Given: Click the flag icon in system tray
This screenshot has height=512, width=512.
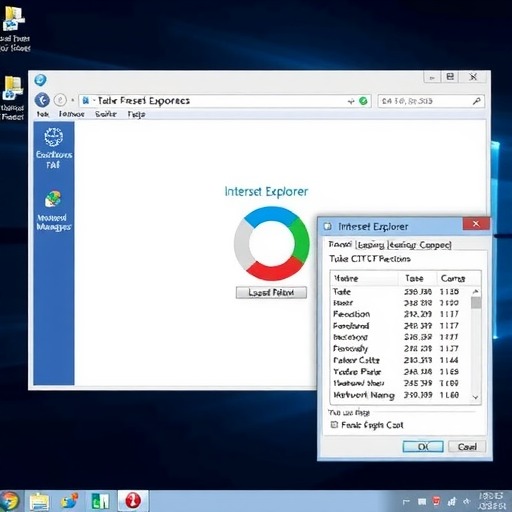Looking at the screenshot, I should coord(406,502).
